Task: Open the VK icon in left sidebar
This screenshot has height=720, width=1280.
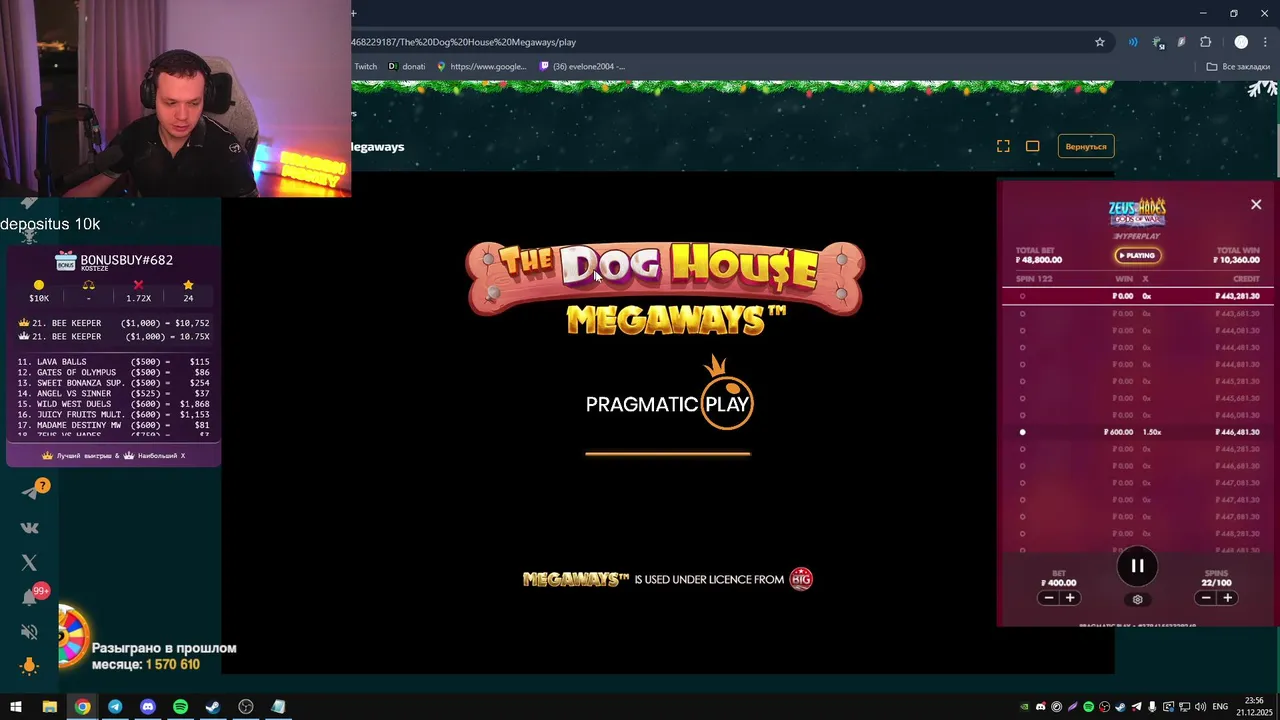Action: coord(30,528)
